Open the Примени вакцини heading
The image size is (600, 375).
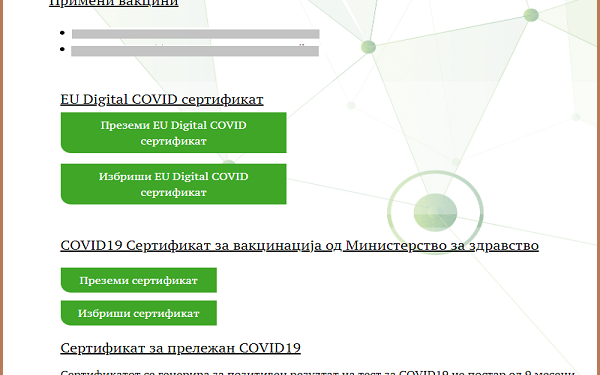(114, 3)
